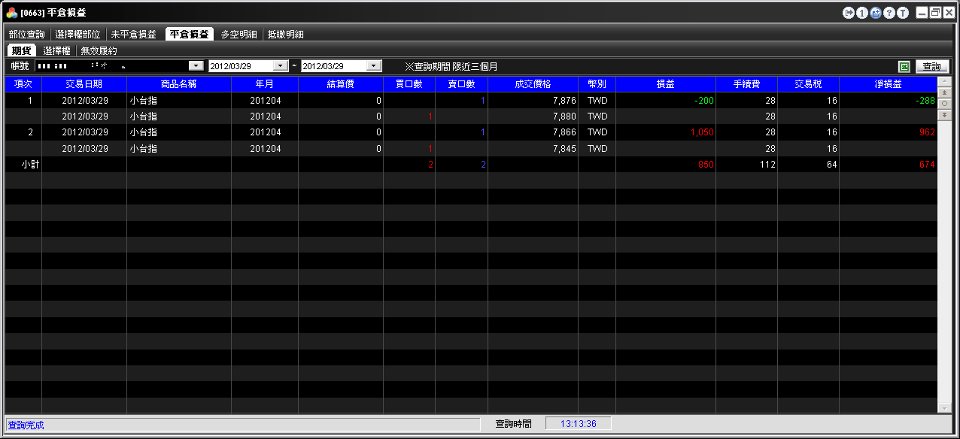
Task: Click the 交易稅 column header
Action: pos(808,84)
